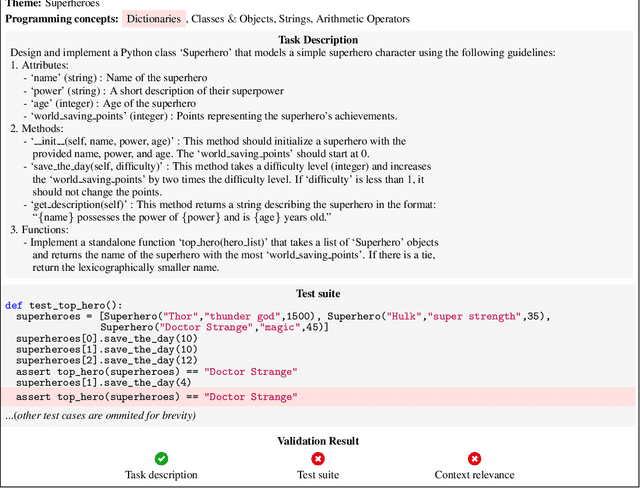Click the Programming concepts label
This screenshot has height=488, width=640.
(62, 19)
